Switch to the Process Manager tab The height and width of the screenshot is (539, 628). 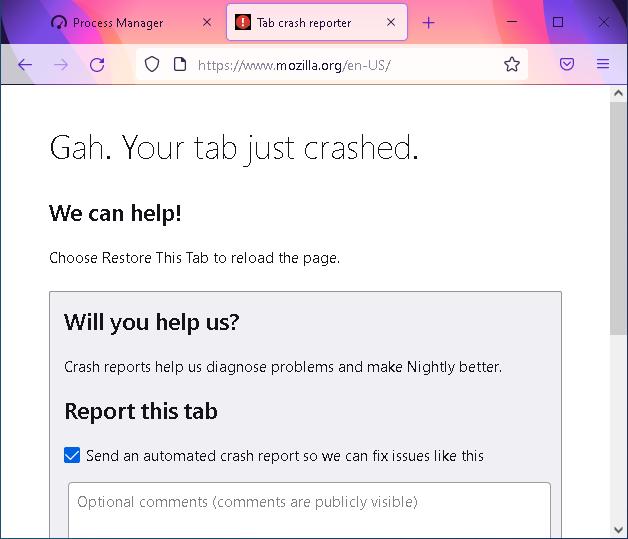[x=117, y=22]
